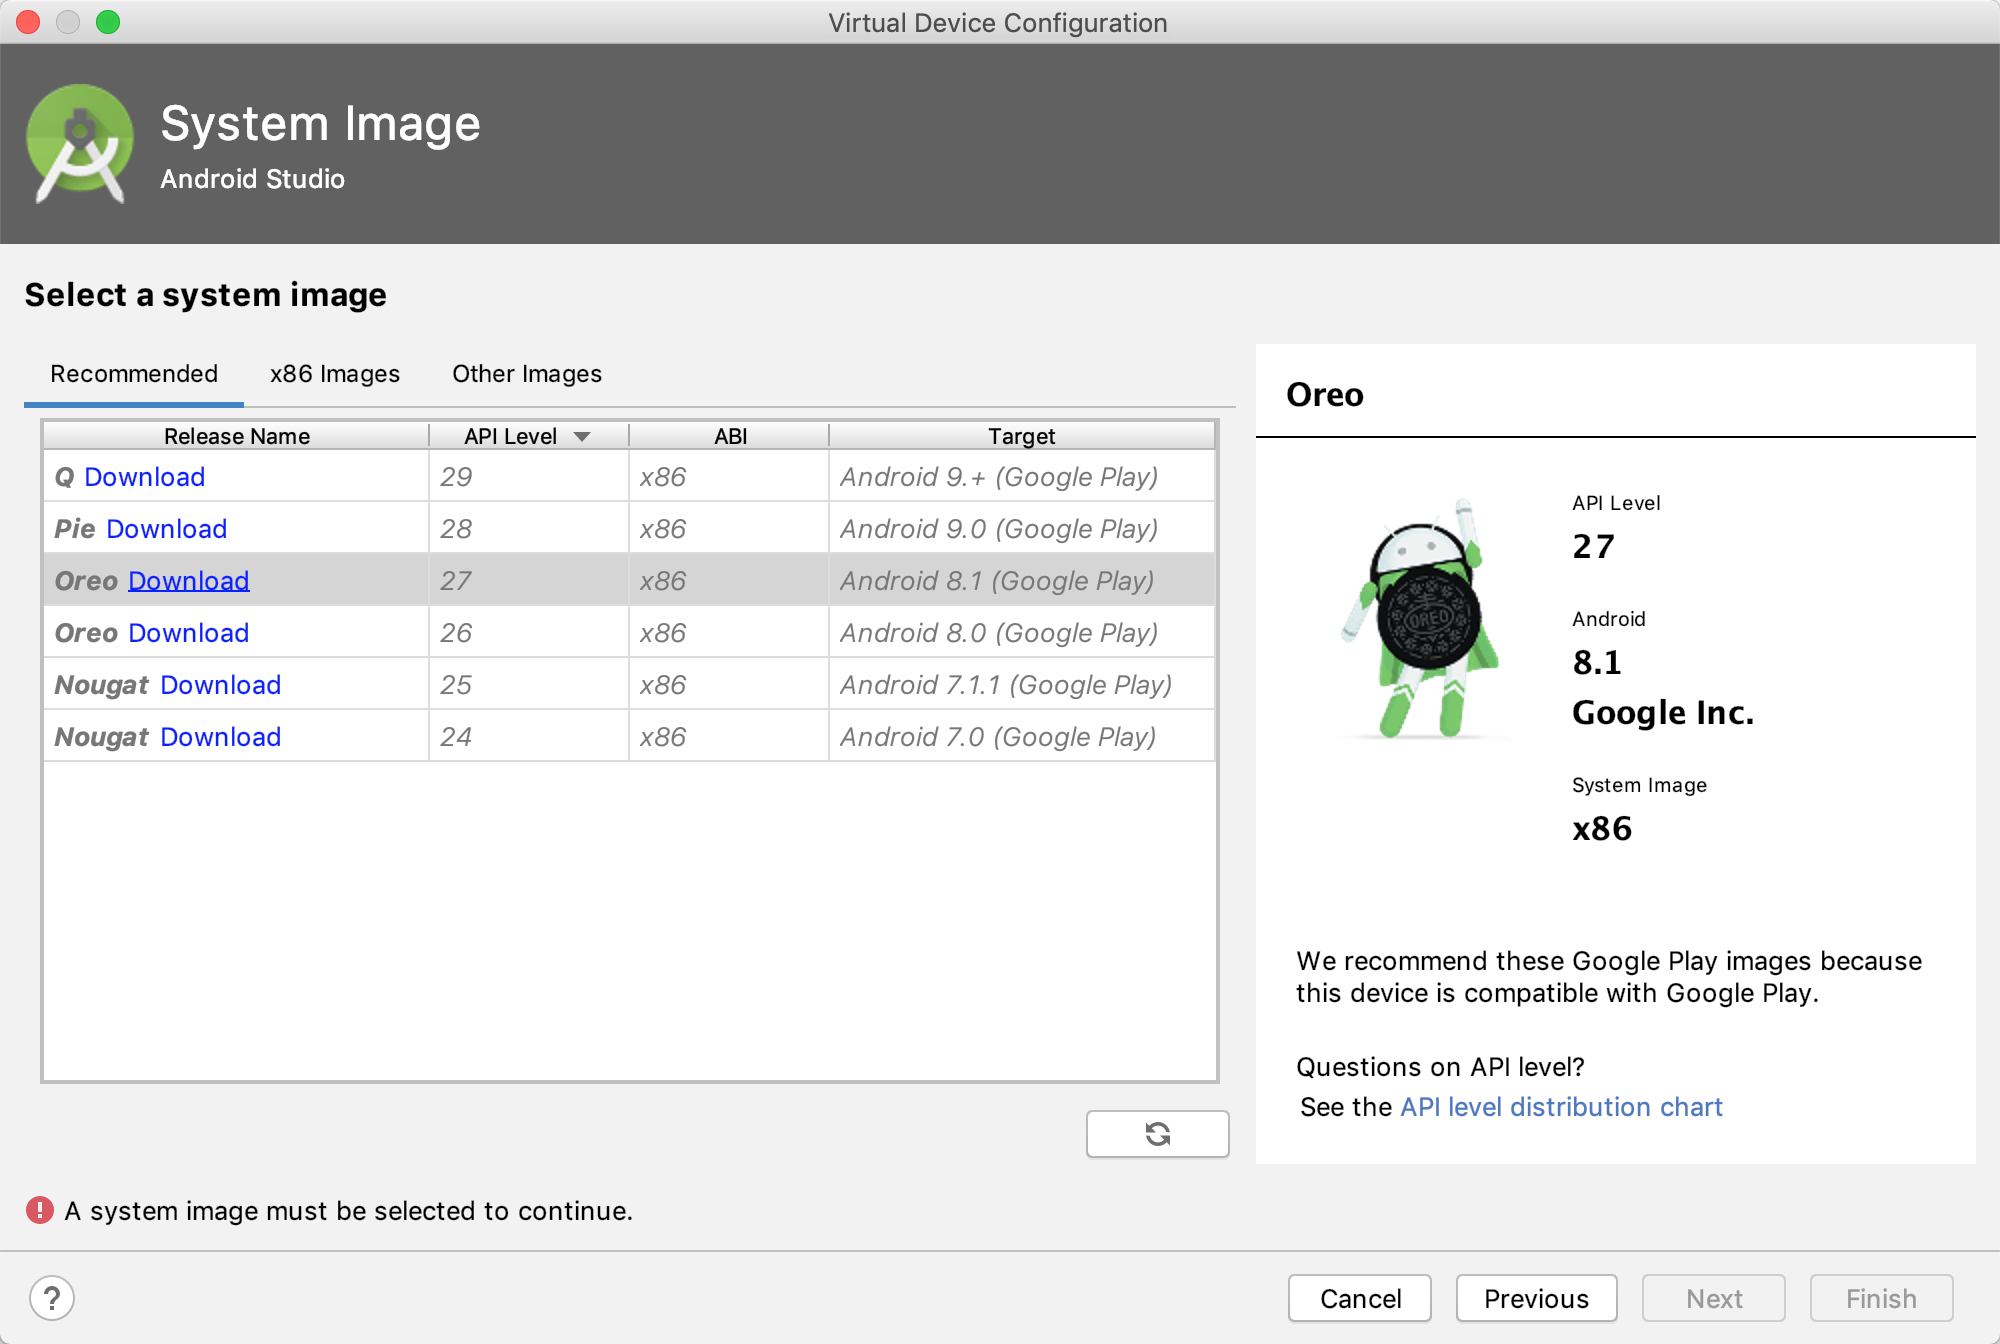Click the x86 ABI cell in Pie row
The height and width of the screenshot is (1344, 2000).
(729, 529)
